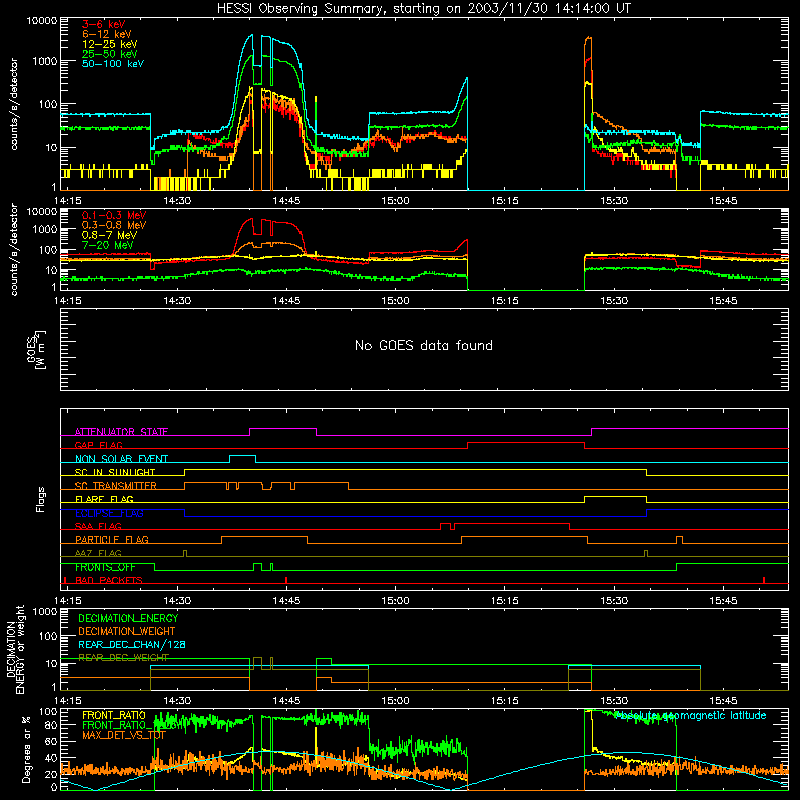Screen dimensions: 800x800
Task: Select the '3-6 keV' legend label
Action: point(103,24)
